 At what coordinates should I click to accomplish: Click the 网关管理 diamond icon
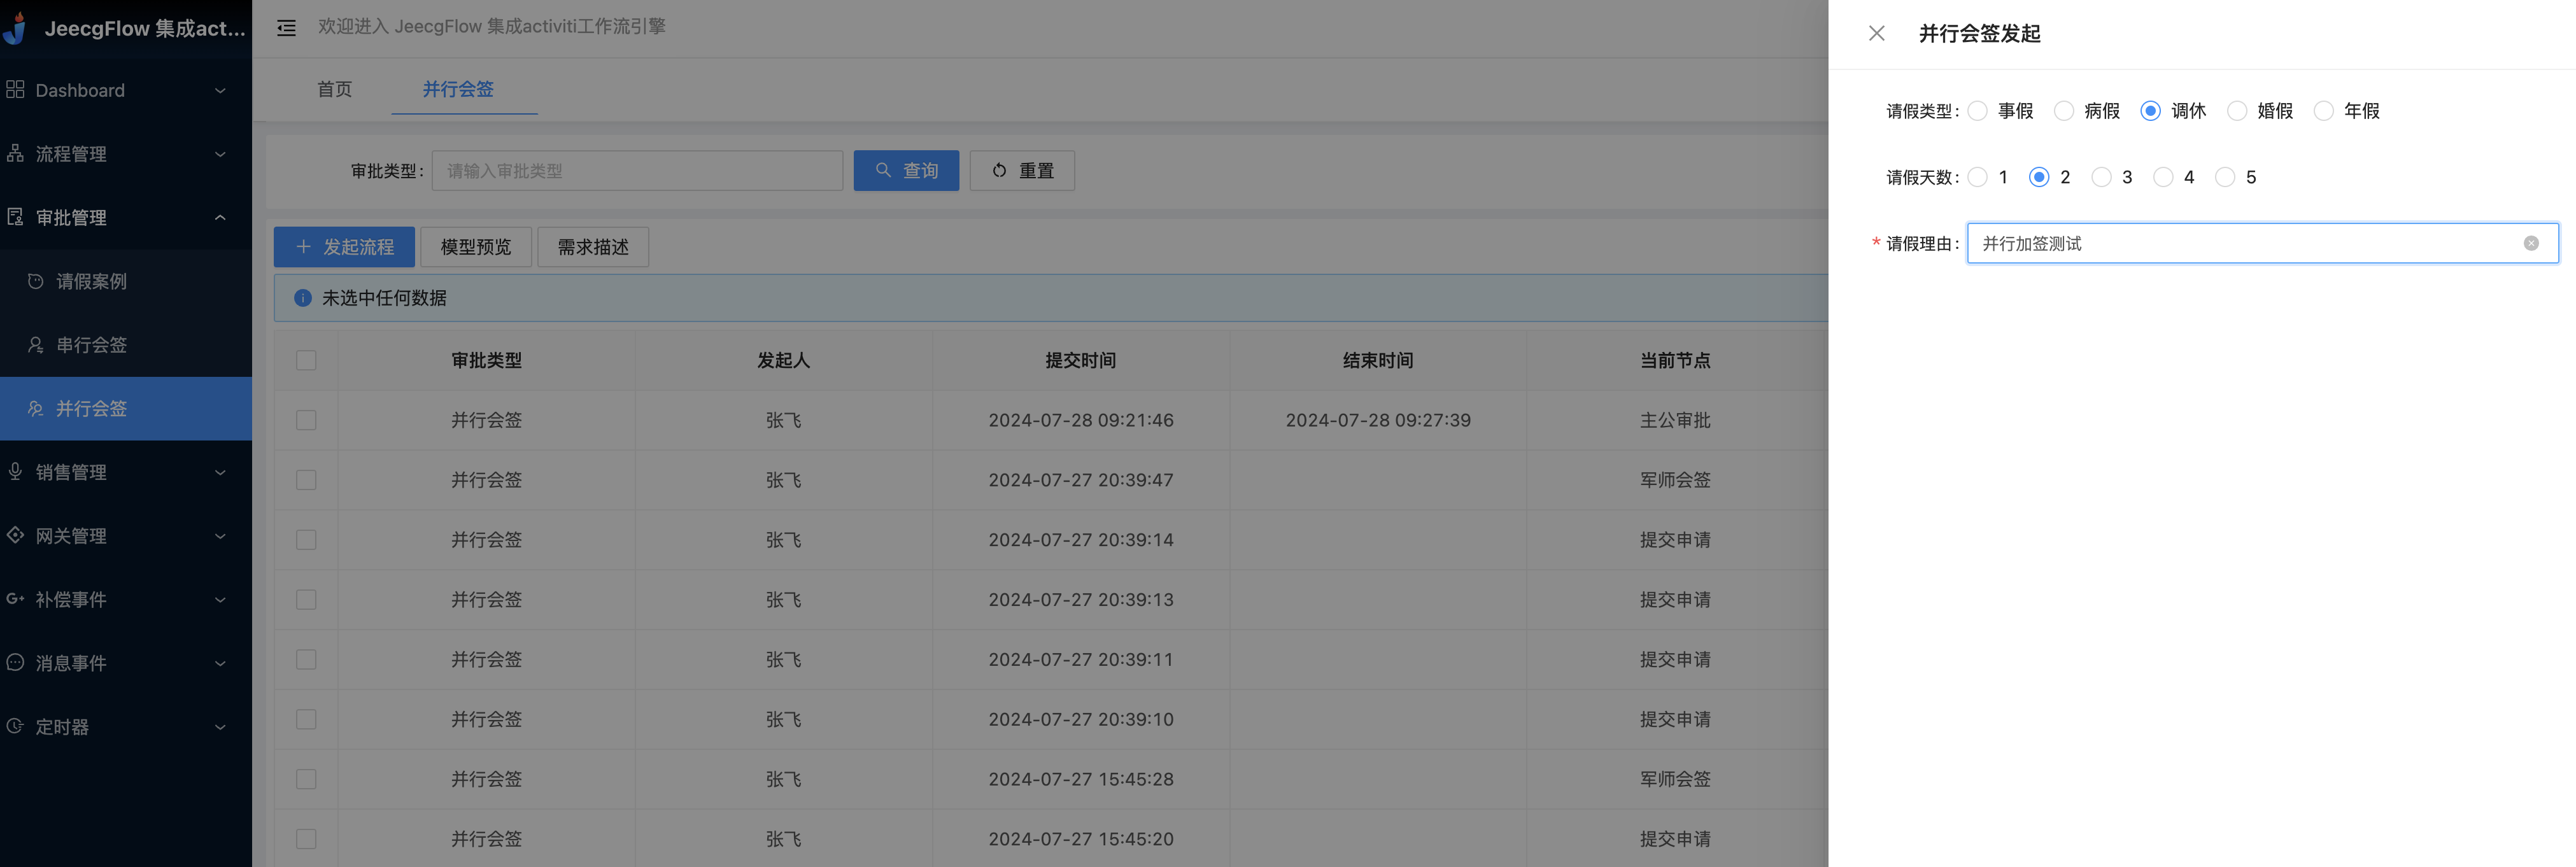[15, 535]
